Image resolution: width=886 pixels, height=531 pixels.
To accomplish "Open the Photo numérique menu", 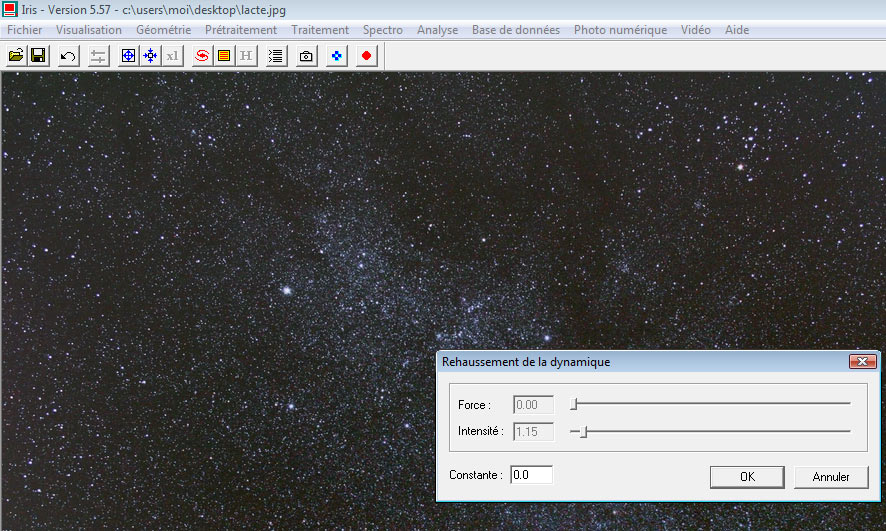I will coord(620,30).
